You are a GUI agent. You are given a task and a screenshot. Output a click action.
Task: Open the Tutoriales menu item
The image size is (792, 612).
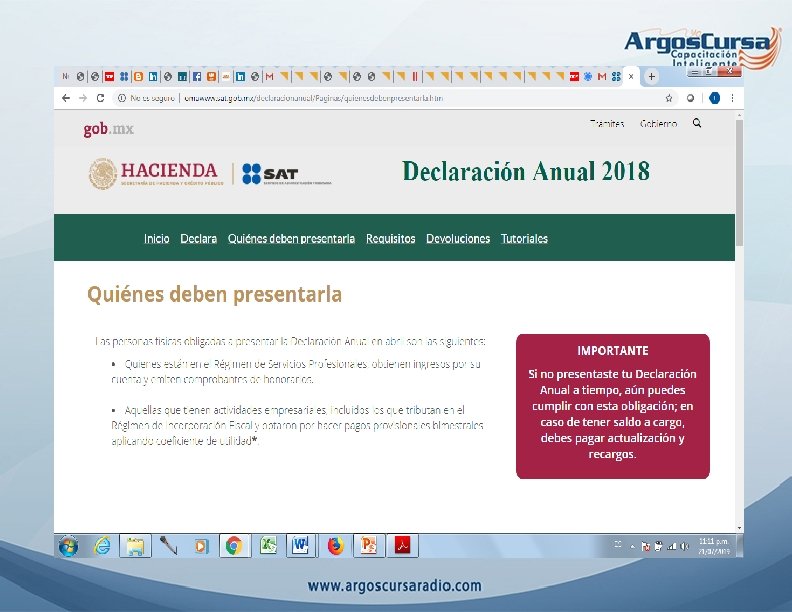[524, 238]
